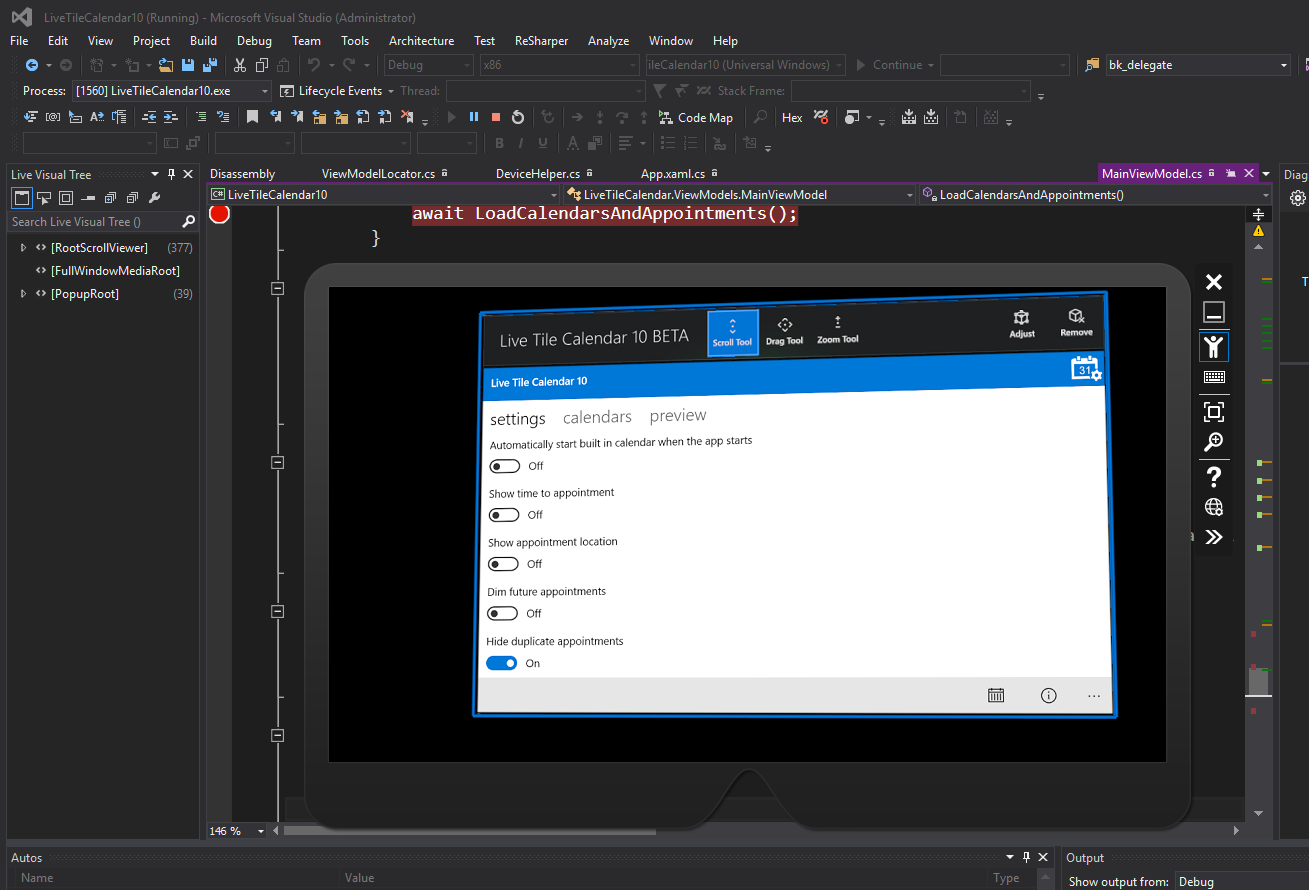Open emulator keyboard input icon
1309x890 pixels.
point(1214,378)
